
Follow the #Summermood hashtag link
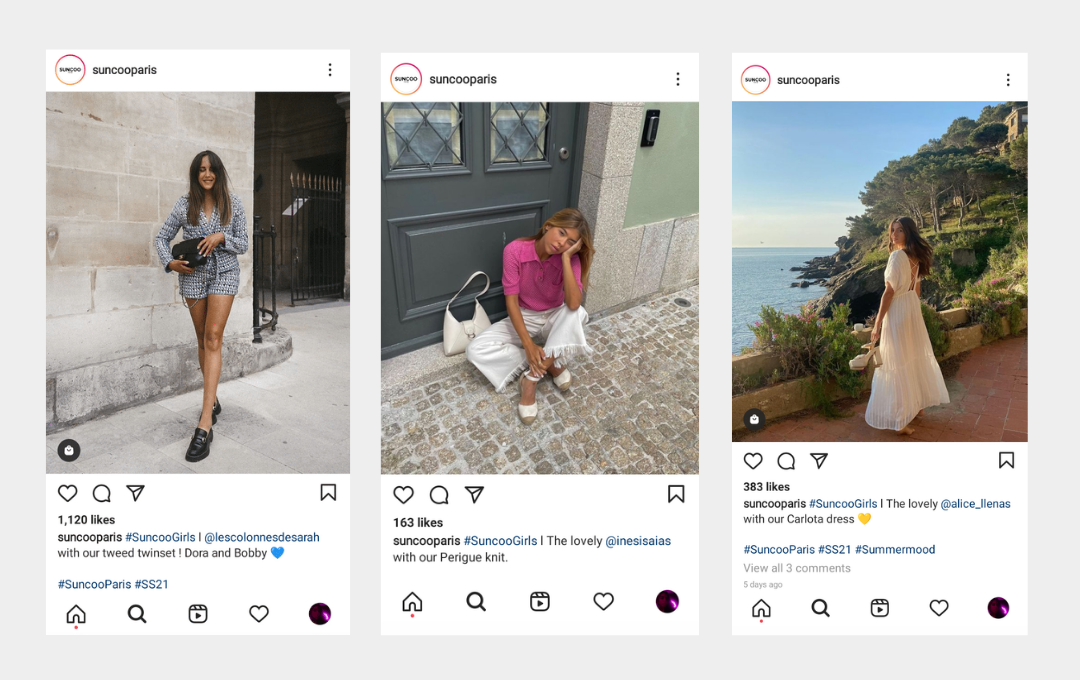pyautogui.click(x=895, y=549)
